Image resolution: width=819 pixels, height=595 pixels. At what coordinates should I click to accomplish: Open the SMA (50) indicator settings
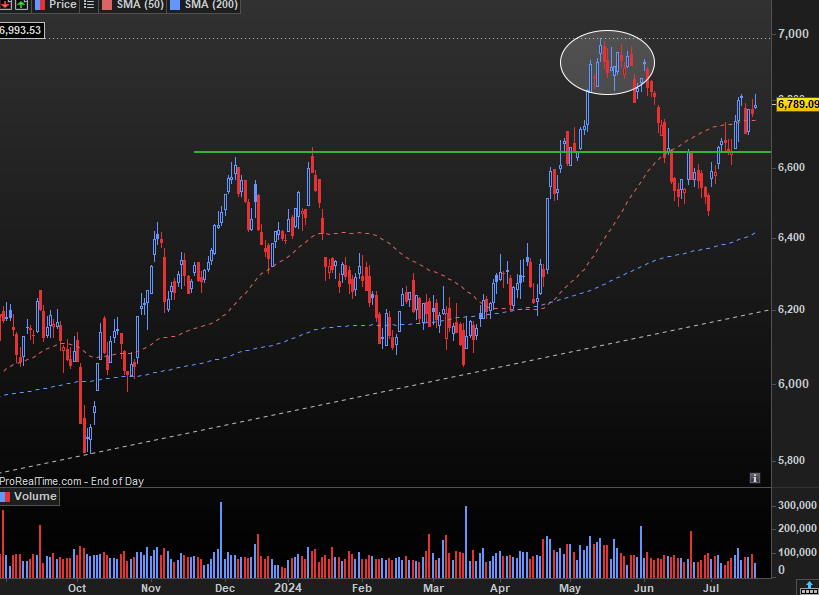pyautogui.click(x=141, y=5)
